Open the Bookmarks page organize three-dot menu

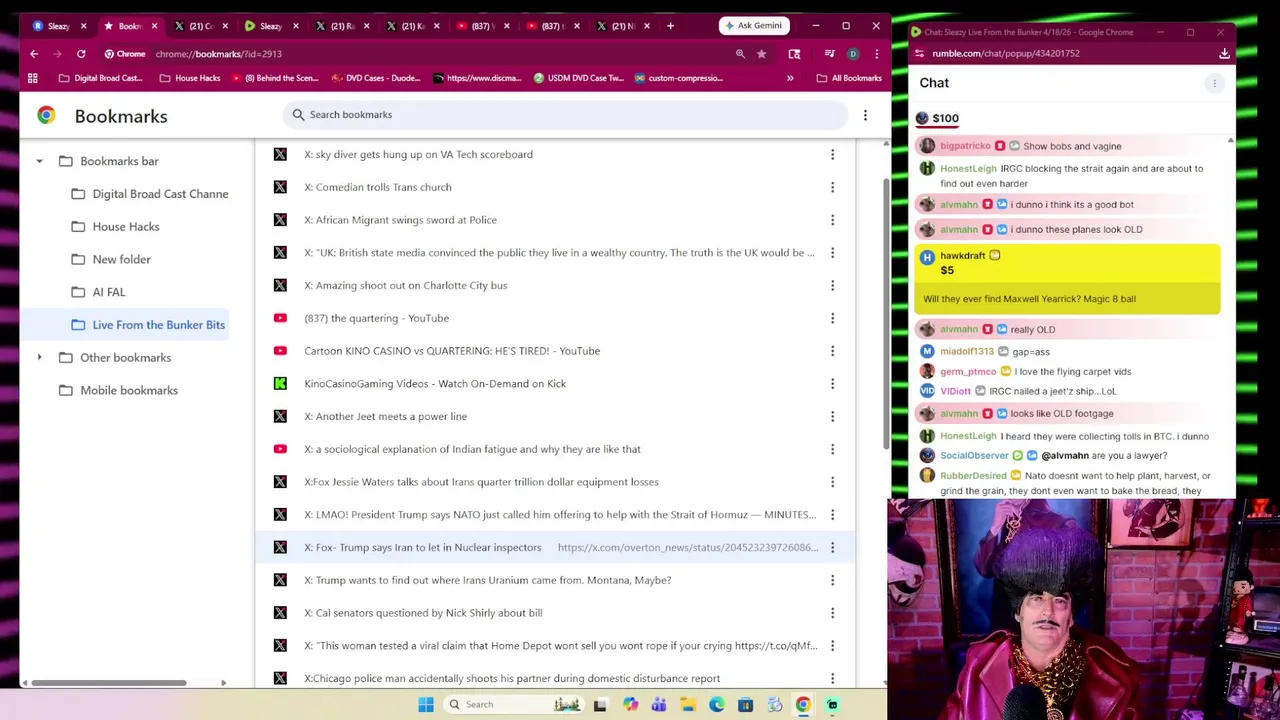[x=865, y=116]
